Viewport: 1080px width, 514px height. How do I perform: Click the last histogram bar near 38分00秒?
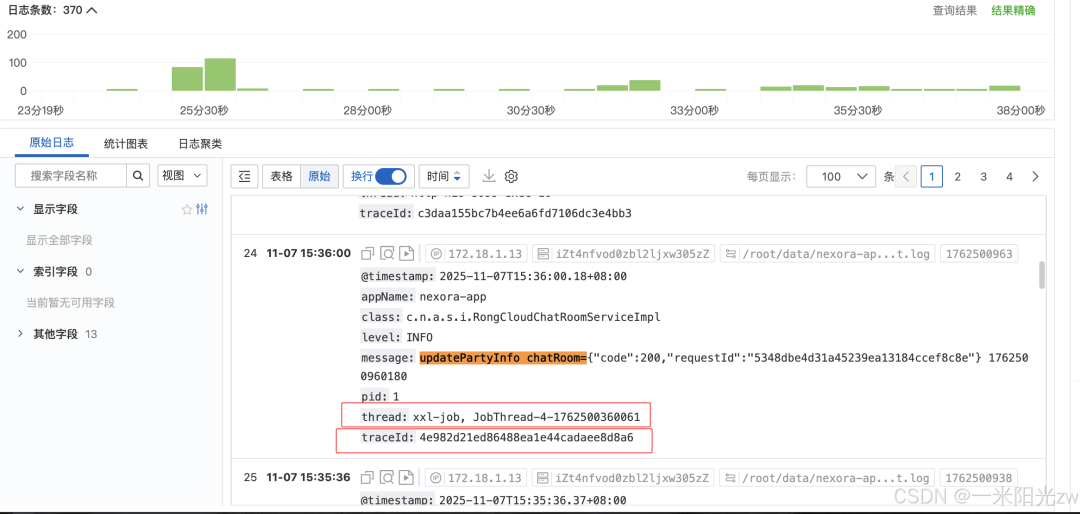(1004, 88)
